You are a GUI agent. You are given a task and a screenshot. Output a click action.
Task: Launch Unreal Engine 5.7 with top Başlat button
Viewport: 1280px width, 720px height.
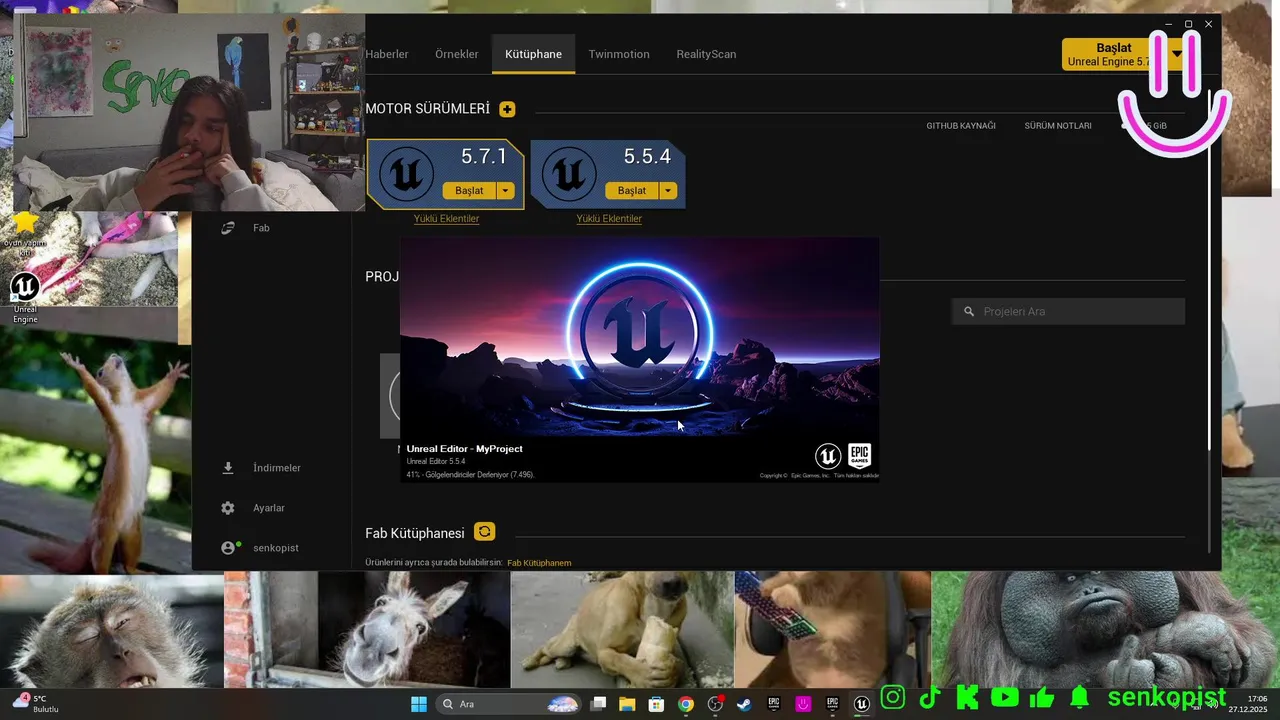pos(1113,54)
